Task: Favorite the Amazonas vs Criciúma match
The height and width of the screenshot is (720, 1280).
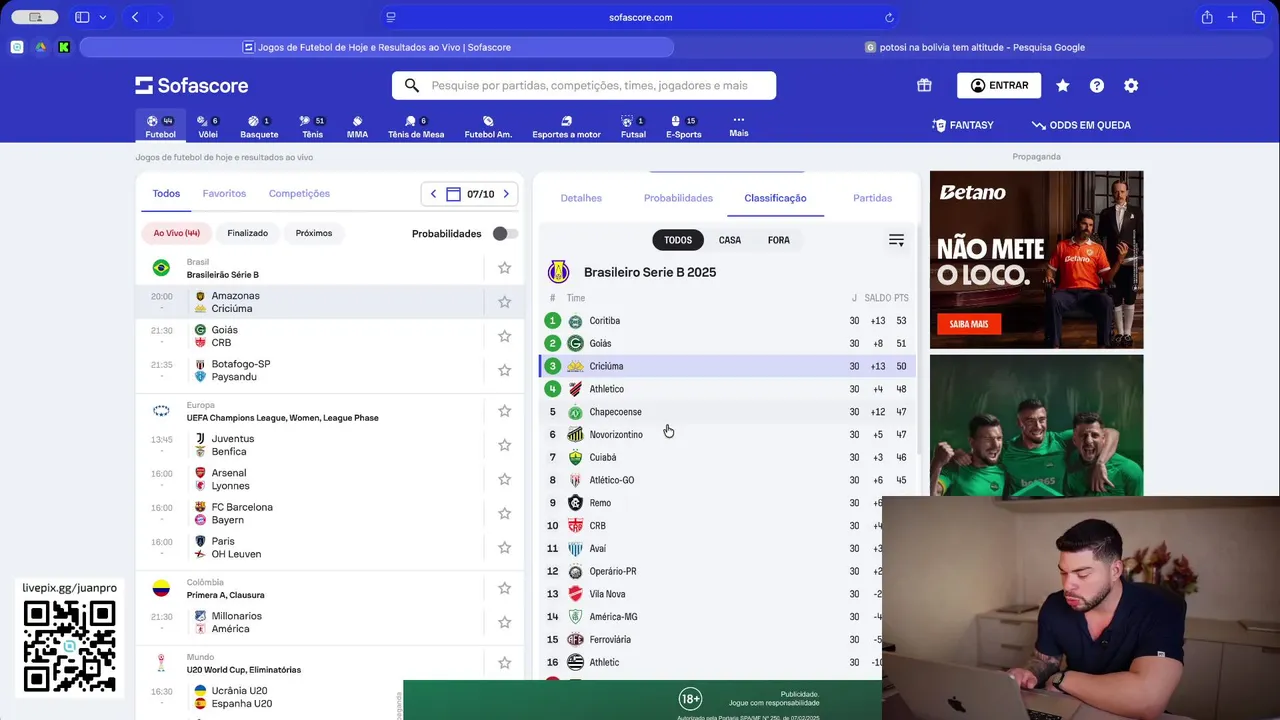Action: pyautogui.click(x=505, y=302)
